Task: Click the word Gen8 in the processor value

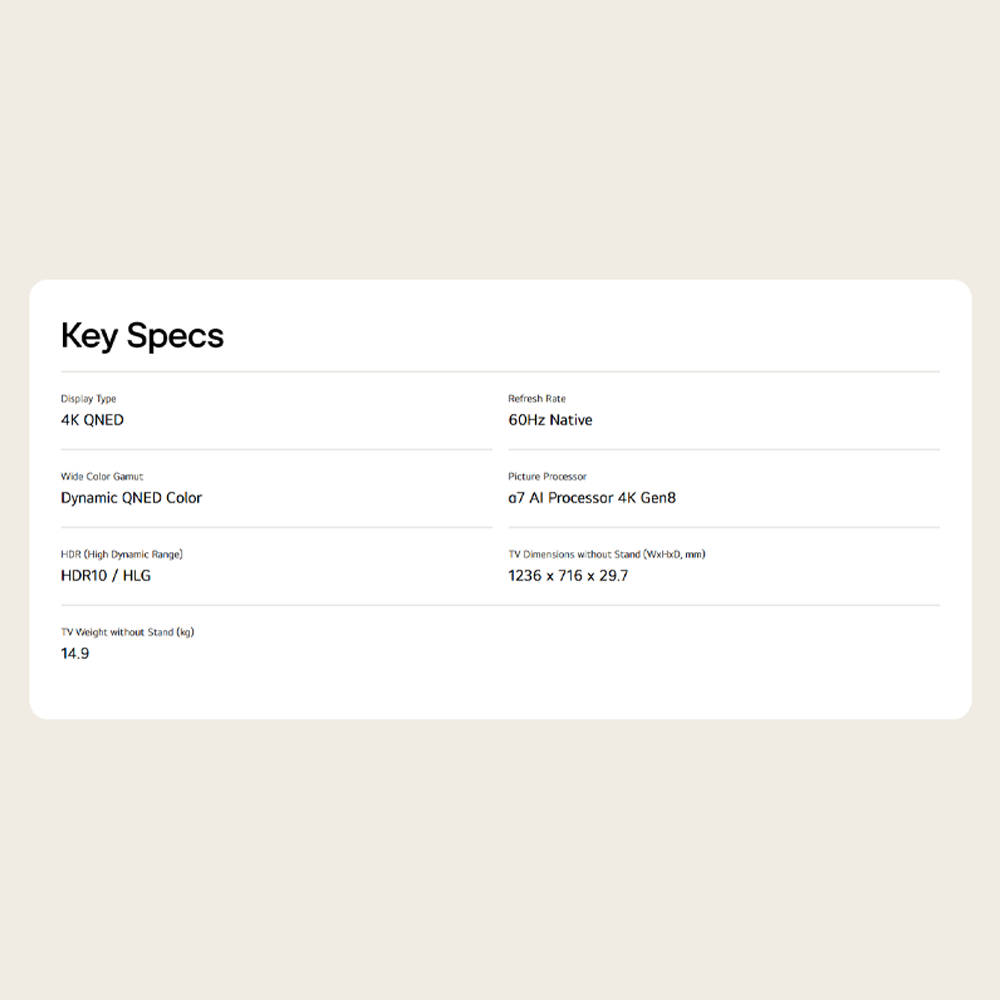Action: point(658,498)
